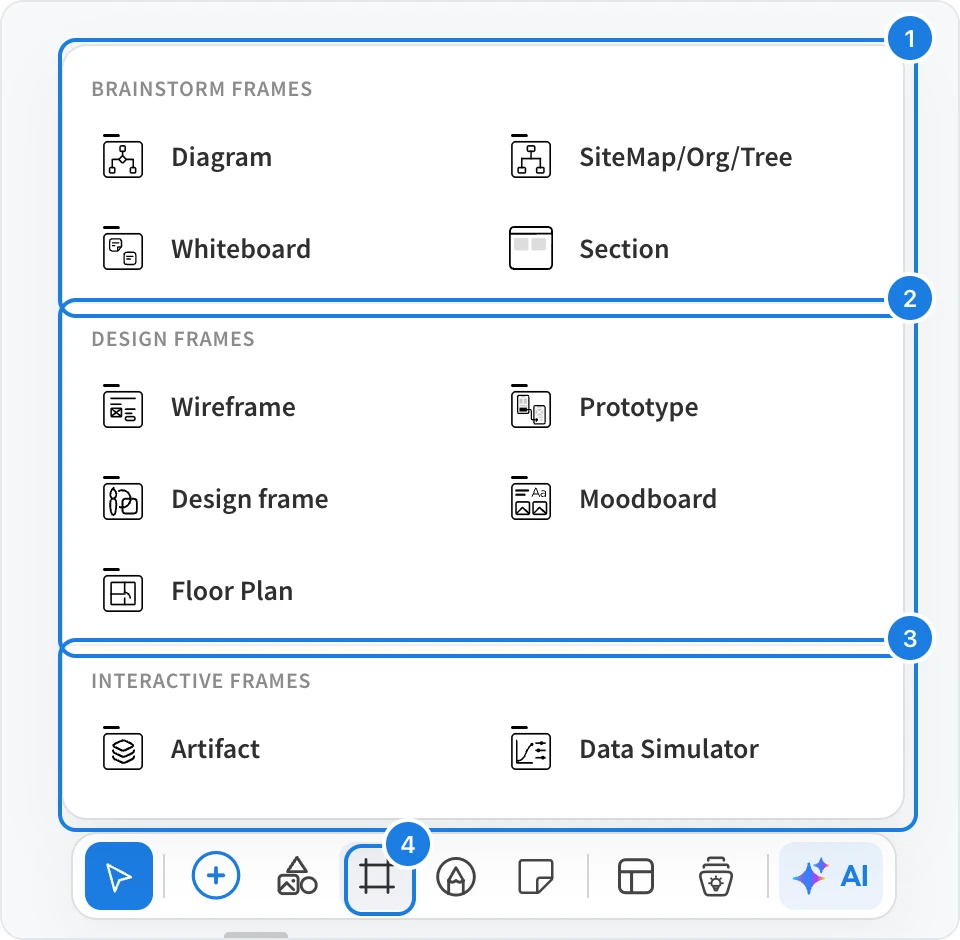
Task: Add a Data Simulator via its label
Action: pos(669,749)
